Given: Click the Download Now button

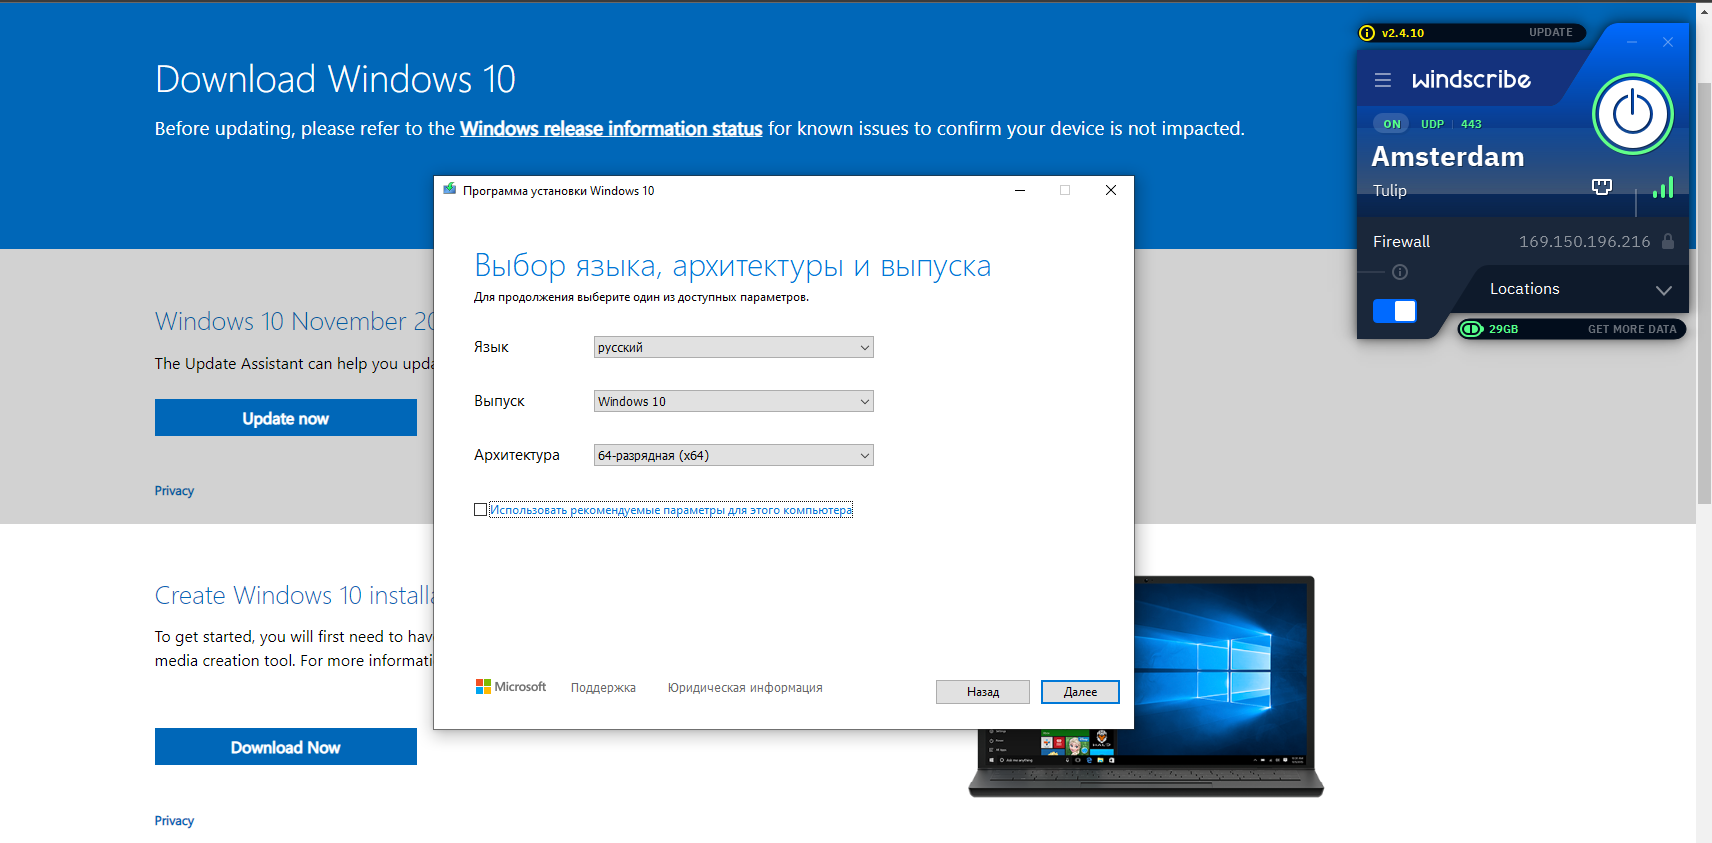Looking at the screenshot, I should (286, 747).
